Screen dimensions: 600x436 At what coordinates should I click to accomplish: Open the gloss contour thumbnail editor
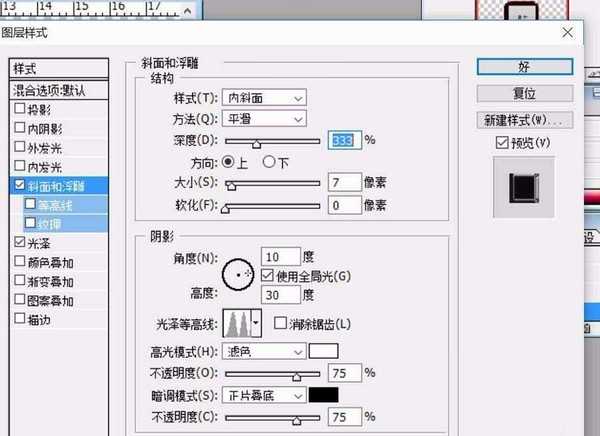[x=236, y=322]
